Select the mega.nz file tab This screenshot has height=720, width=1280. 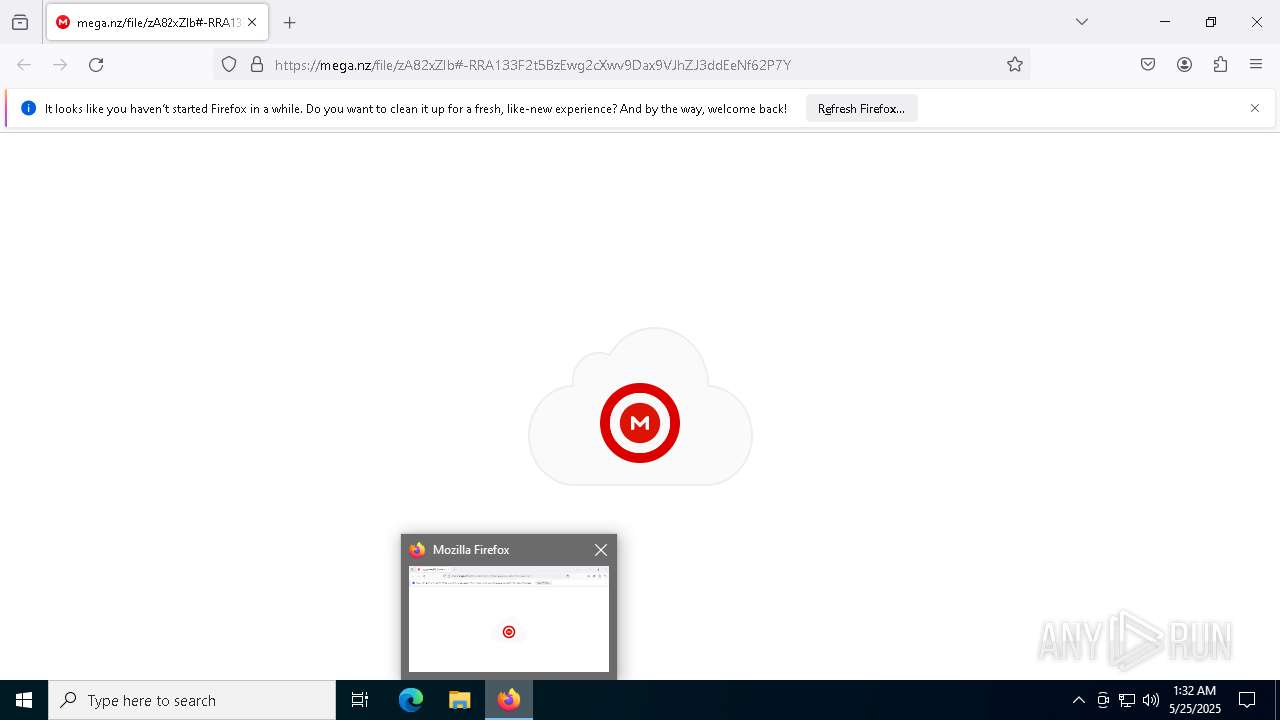click(157, 22)
